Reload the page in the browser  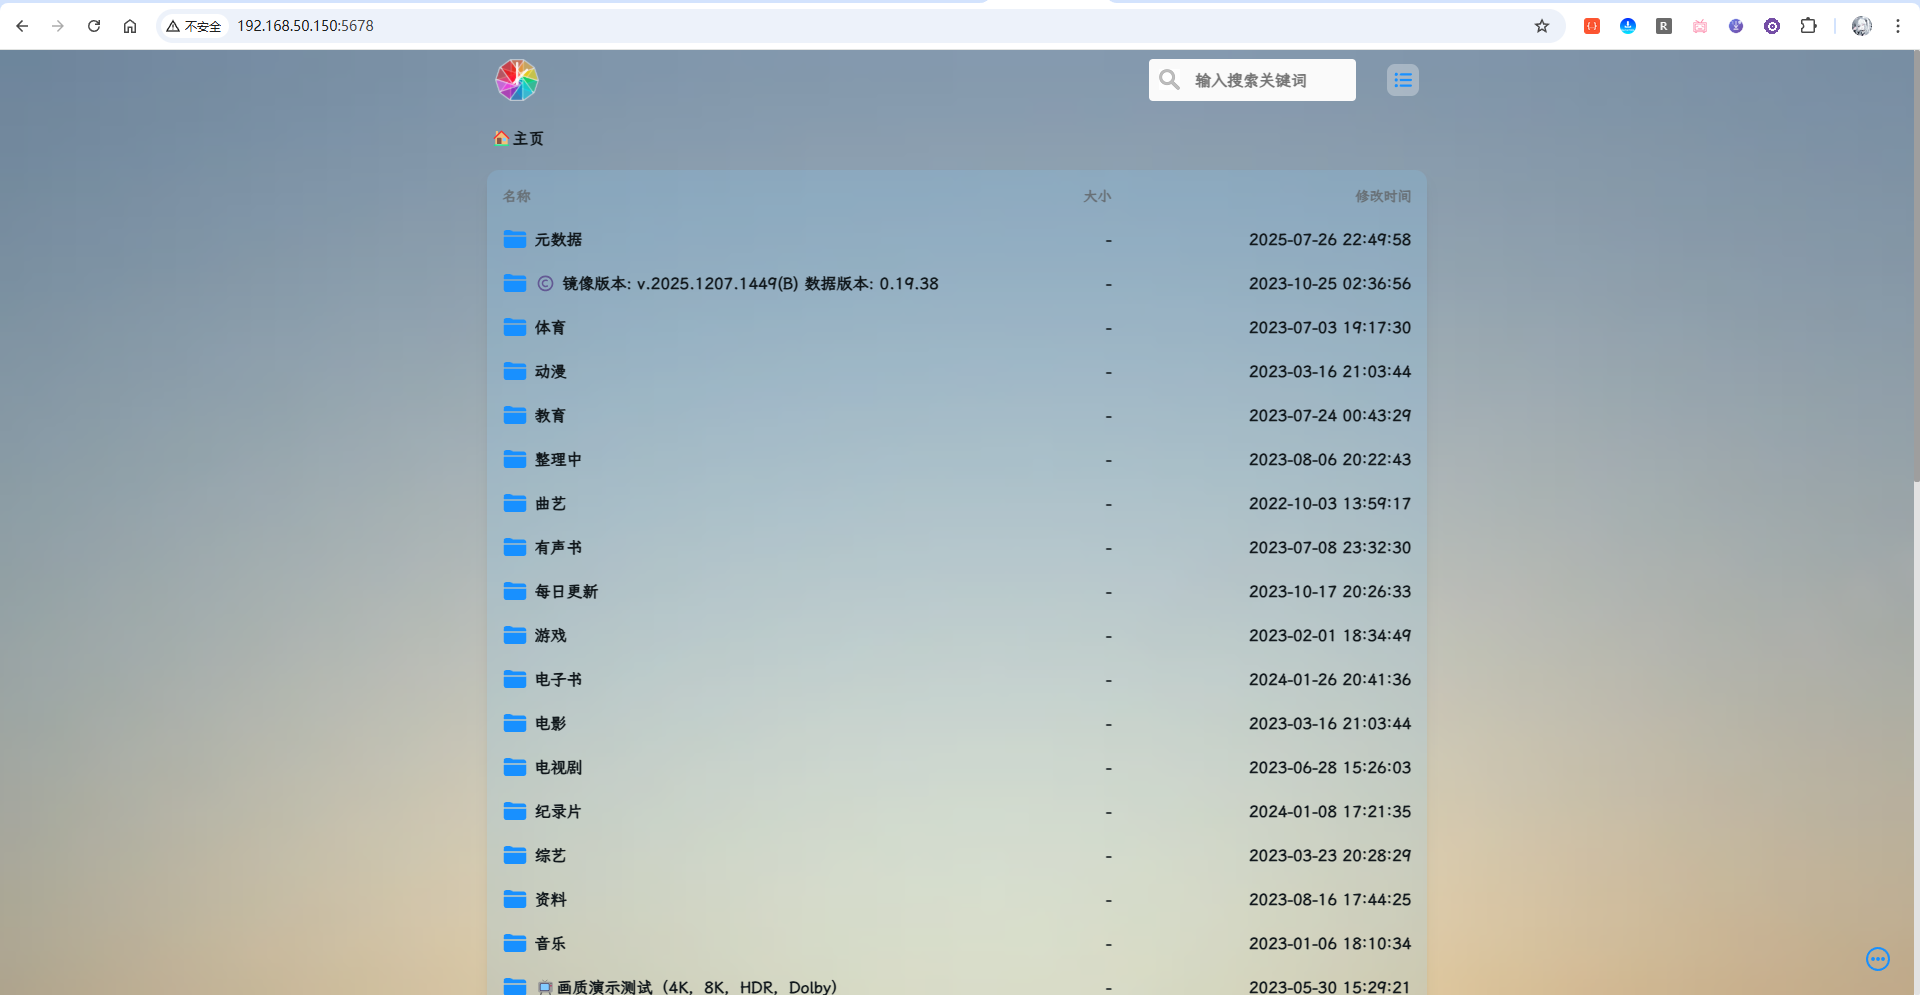point(94,26)
